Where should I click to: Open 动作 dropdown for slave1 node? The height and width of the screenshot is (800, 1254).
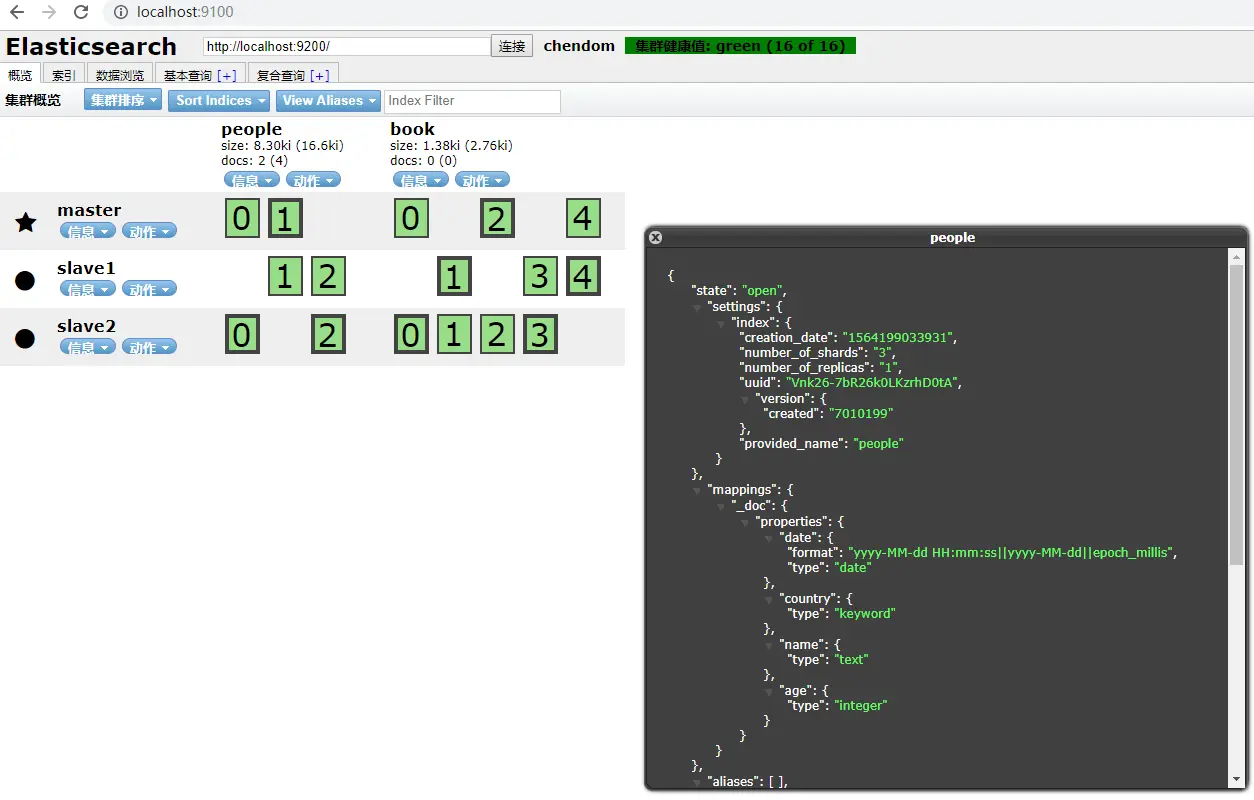coord(149,289)
